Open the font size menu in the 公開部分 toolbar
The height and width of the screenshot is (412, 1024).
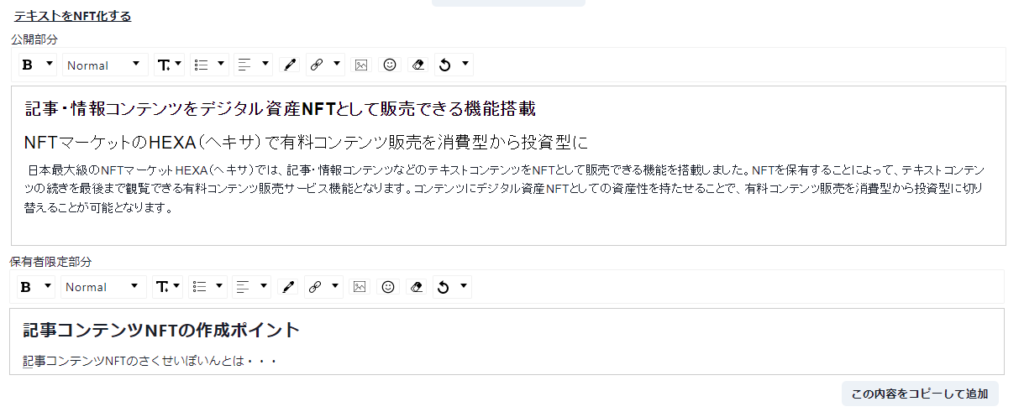point(169,65)
